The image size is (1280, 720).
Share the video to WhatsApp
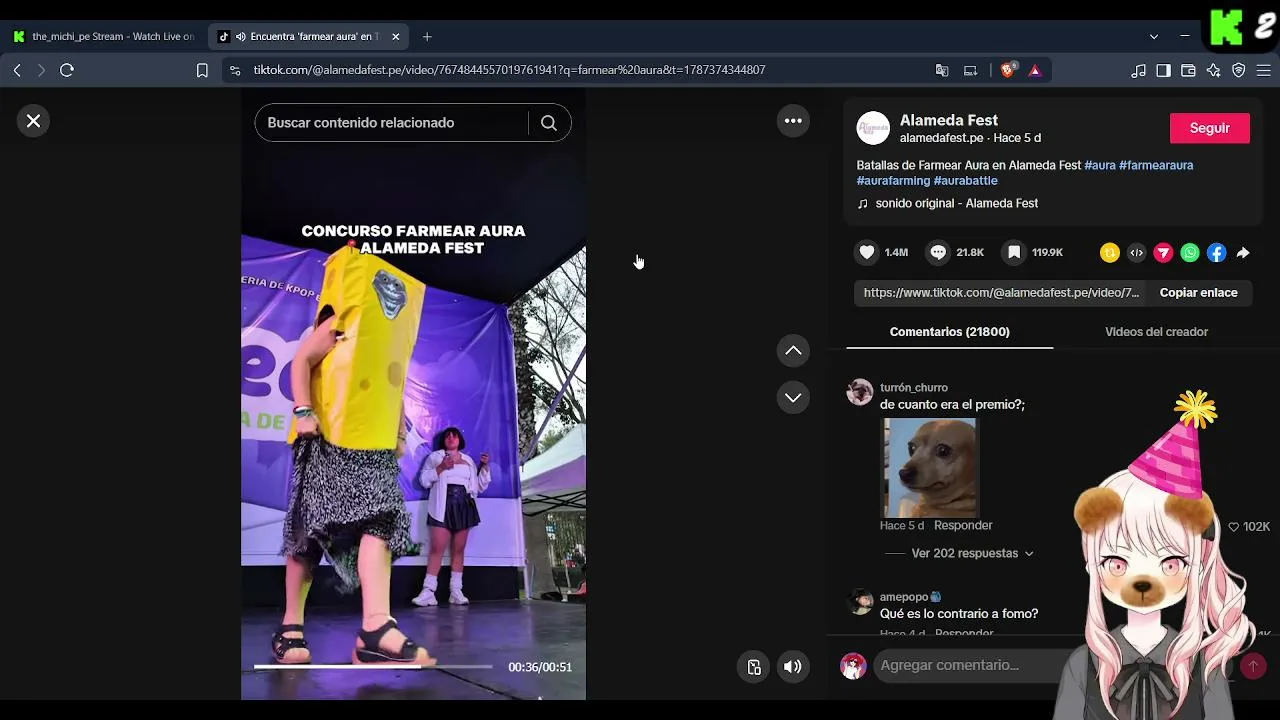pos(1190,253)
